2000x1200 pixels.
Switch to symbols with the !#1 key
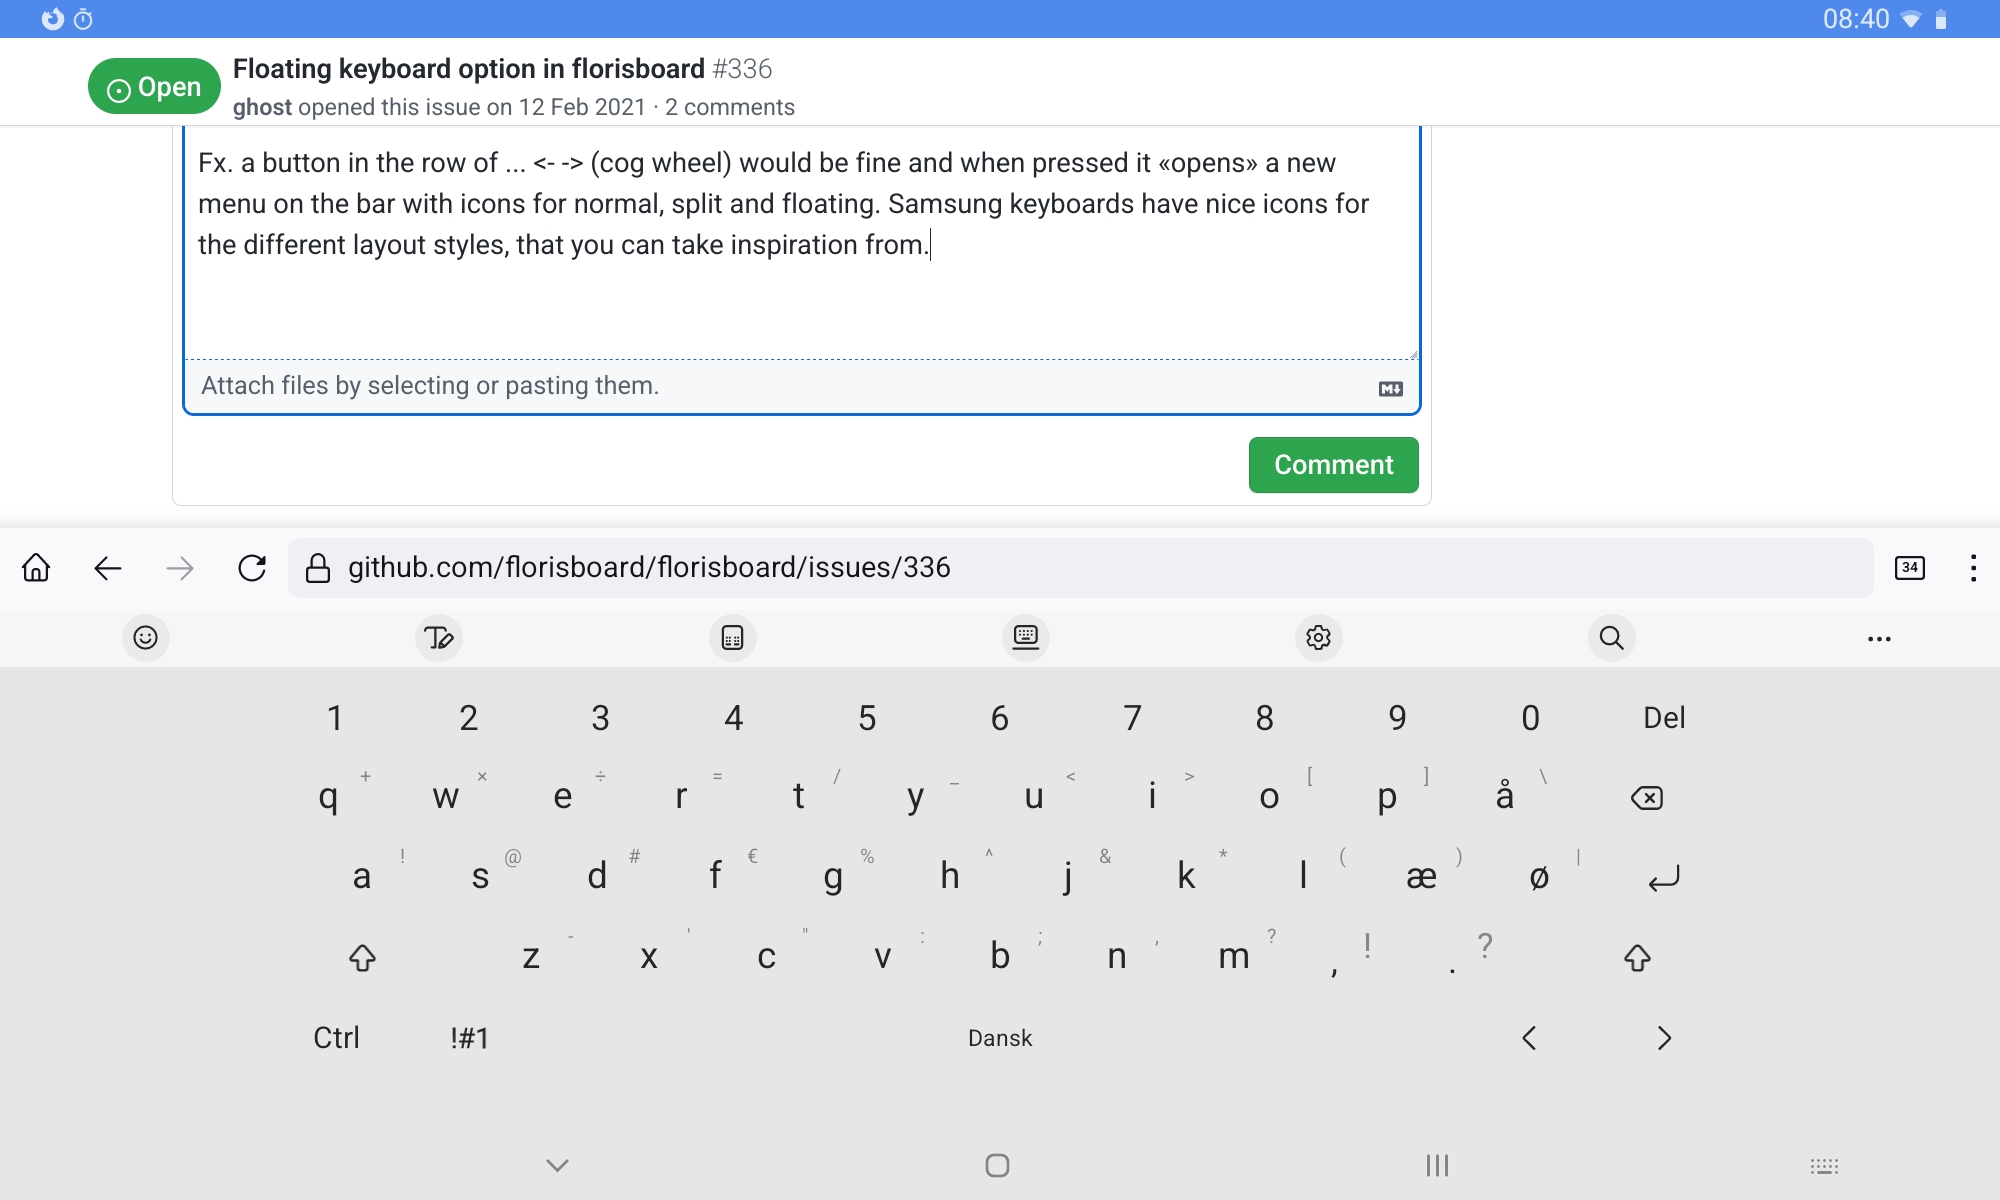469,1038
